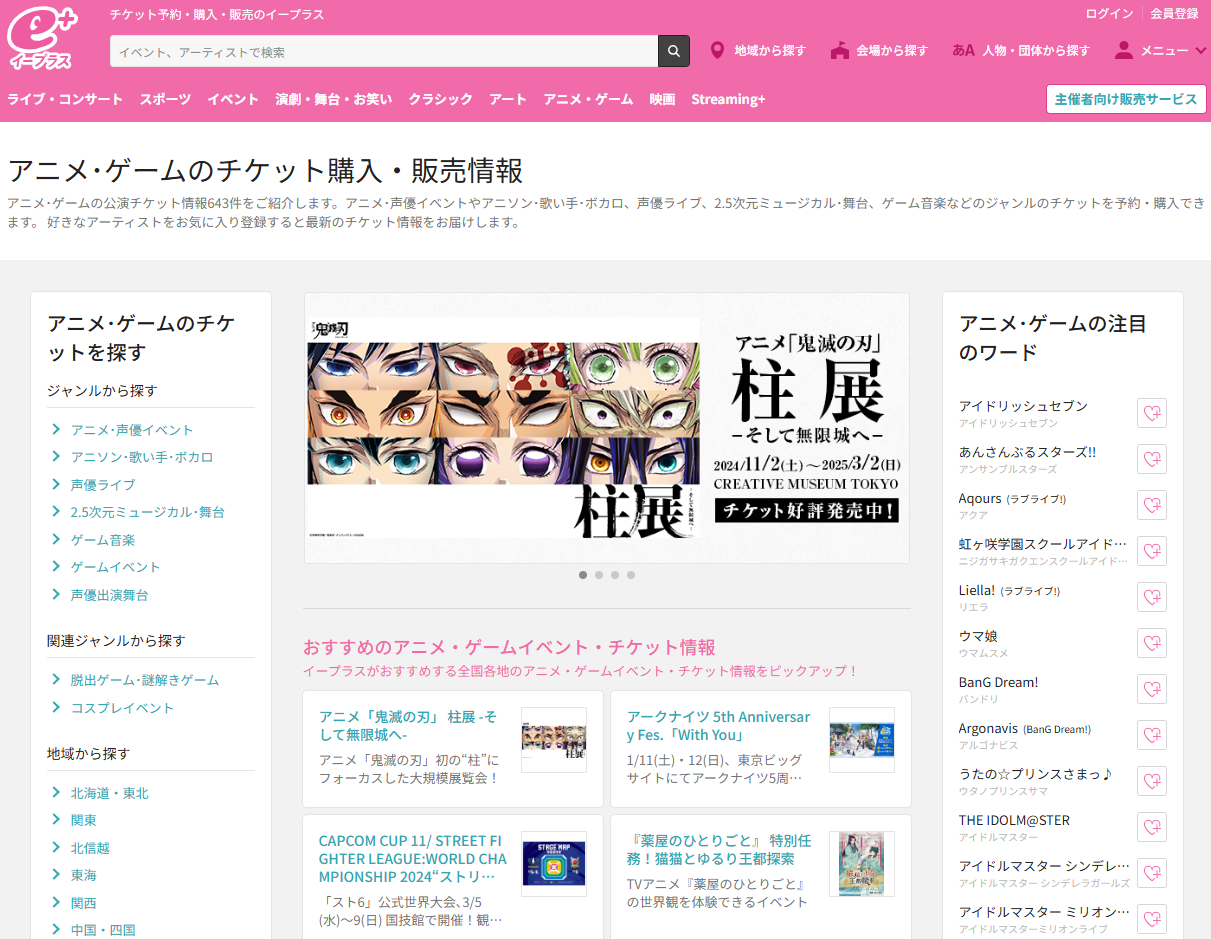Open コスプレイベント related genre
The width and height of the screenshot is (1211, 939).
[122, 708]
